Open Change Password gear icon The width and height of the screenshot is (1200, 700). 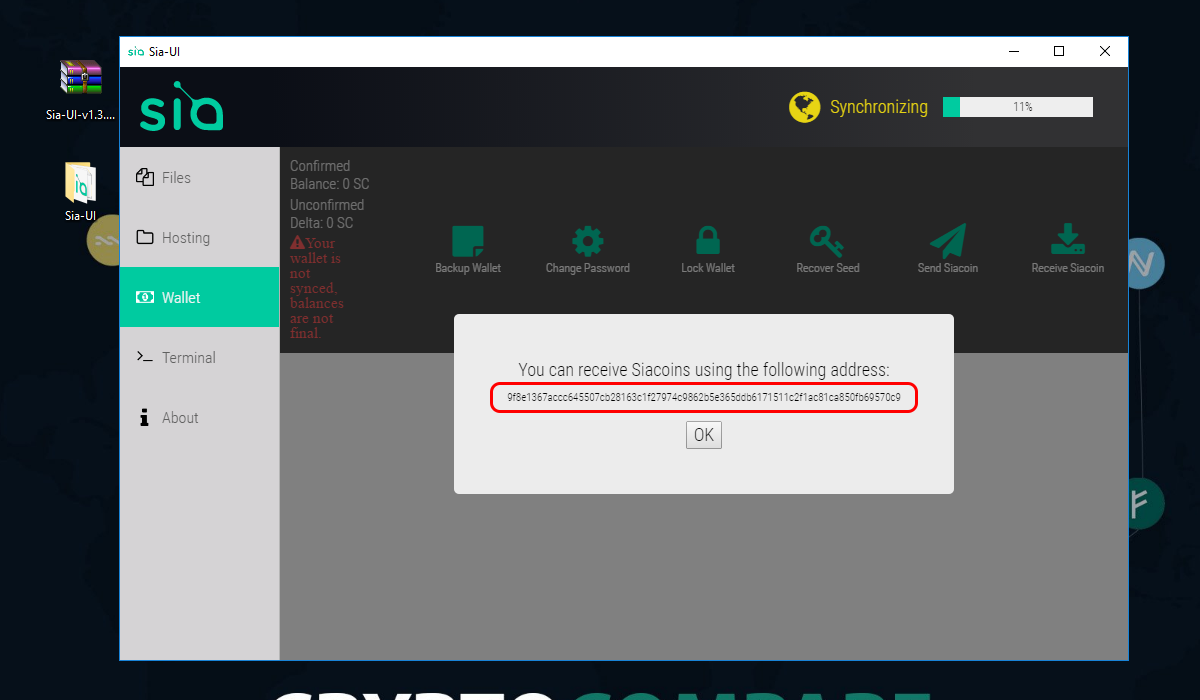click(587, 240)
